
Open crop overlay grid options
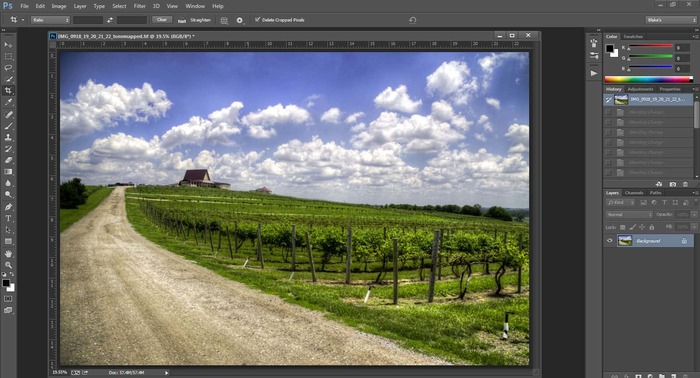(224, 21)
